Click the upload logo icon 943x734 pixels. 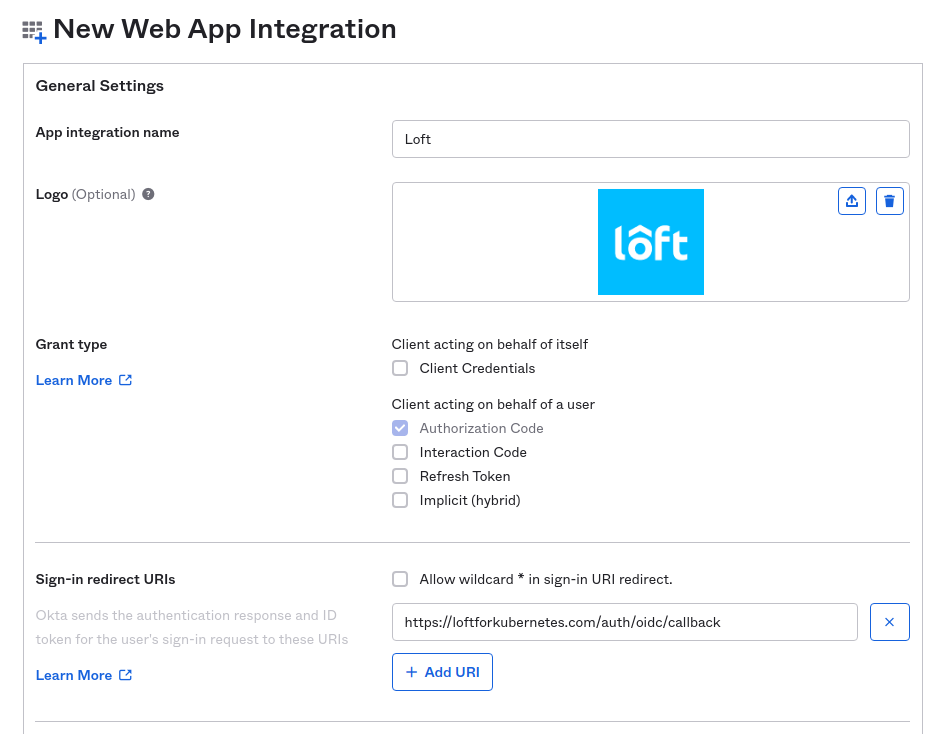point(851,200)
